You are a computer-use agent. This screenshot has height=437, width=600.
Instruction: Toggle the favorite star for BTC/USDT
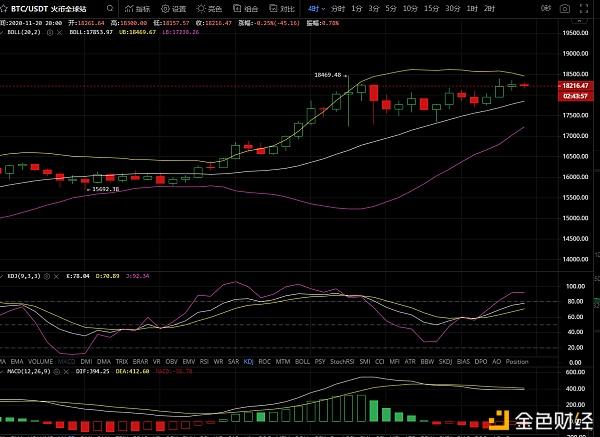3,8
